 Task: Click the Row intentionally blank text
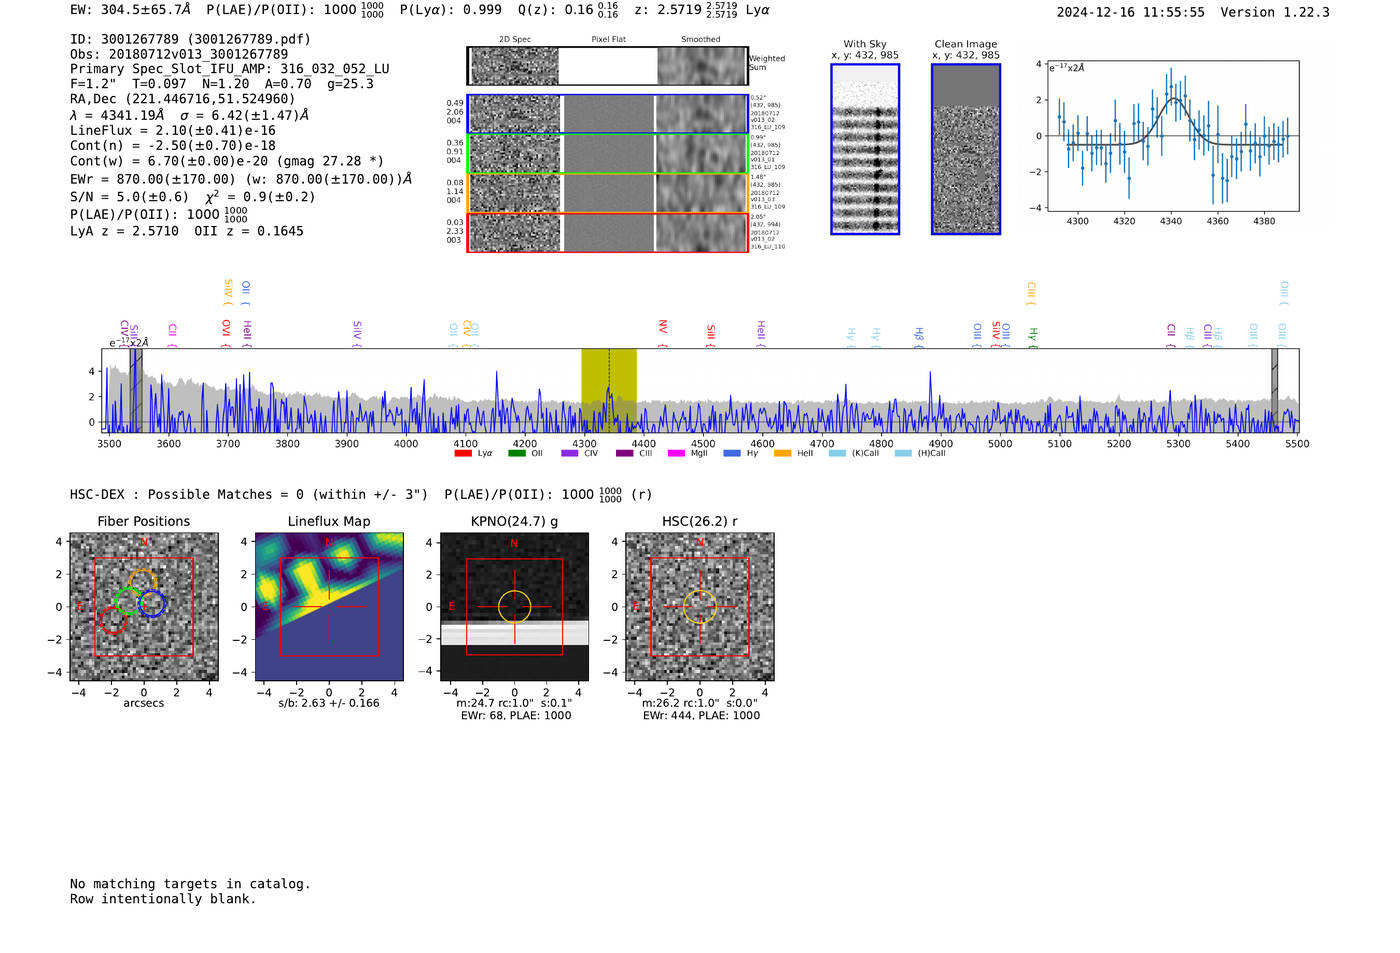(163, 899)
